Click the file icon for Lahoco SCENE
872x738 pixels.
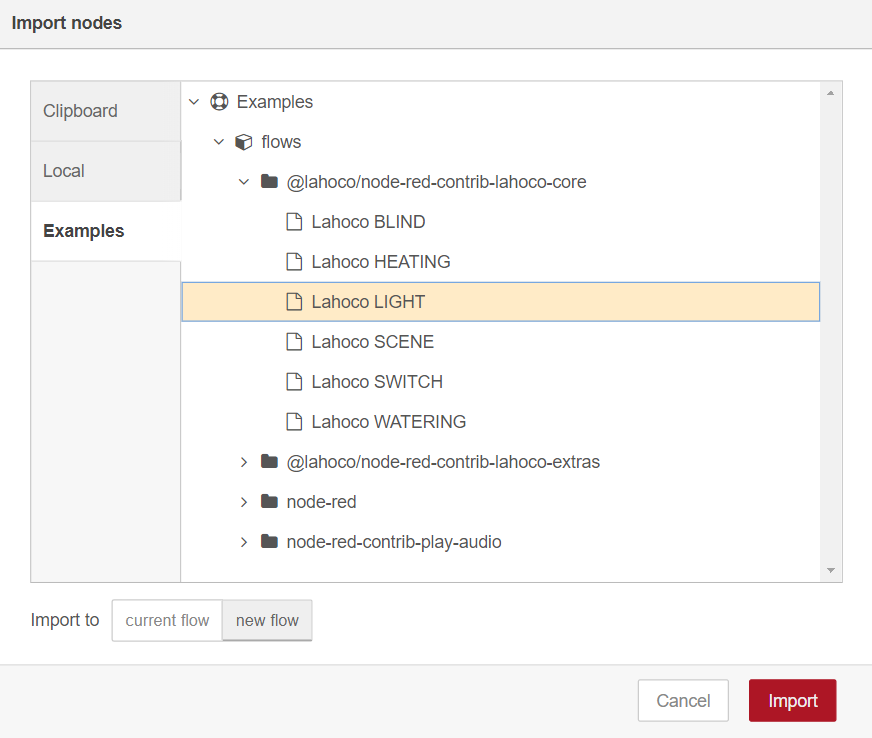[x=294, y=342]
